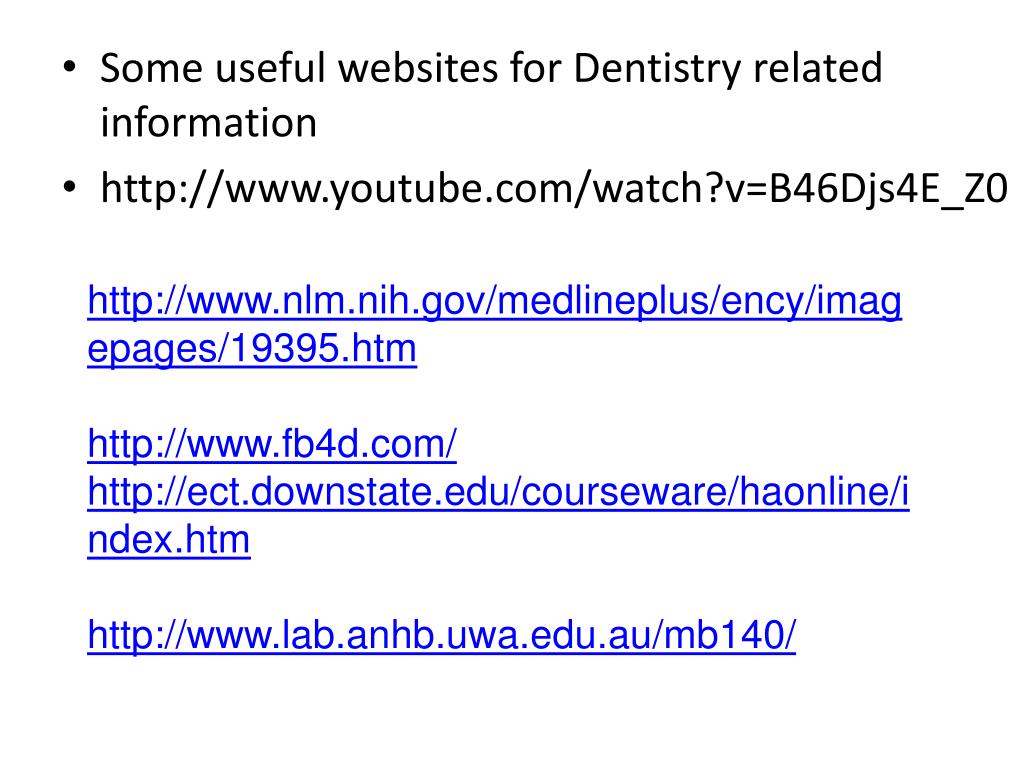Click the word Dentistry in heading
Viewport: 1024px width, 768px height.
coord(657,69)
